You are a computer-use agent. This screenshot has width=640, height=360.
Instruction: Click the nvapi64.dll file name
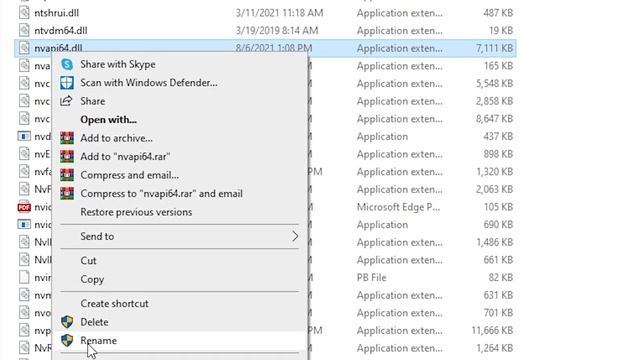coord(58,48)
